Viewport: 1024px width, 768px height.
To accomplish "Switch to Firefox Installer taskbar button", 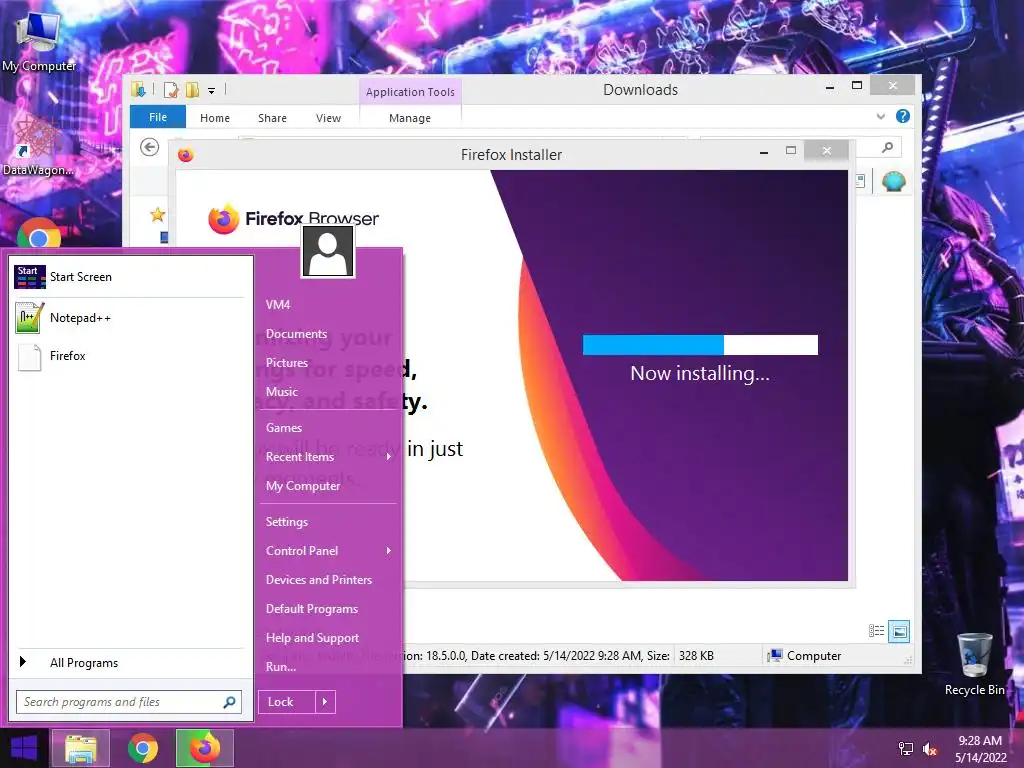I will tap(204, 748).
